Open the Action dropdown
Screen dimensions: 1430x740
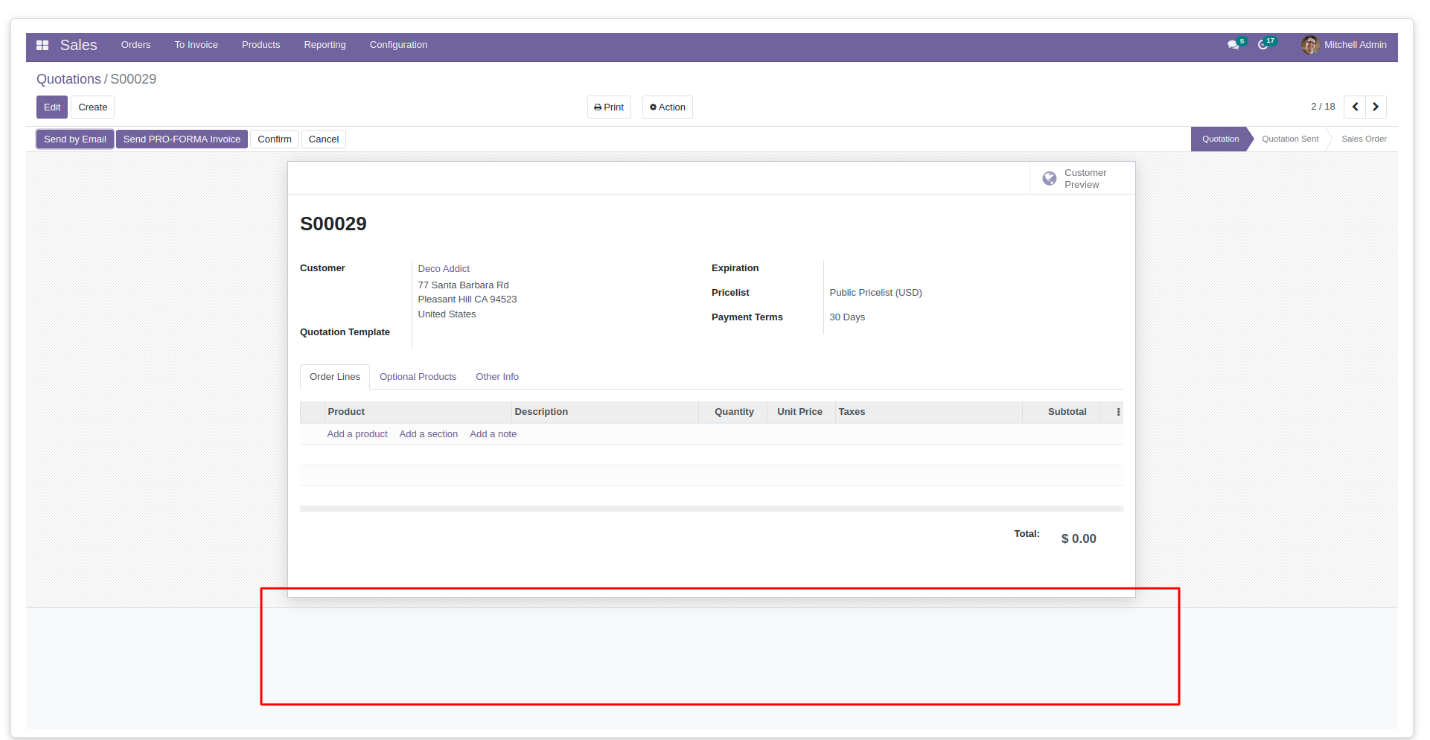click(x=667, y=107)
